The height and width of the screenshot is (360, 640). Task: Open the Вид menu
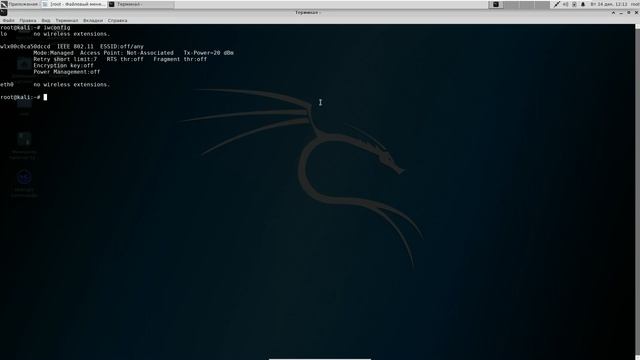coord(46,20)
